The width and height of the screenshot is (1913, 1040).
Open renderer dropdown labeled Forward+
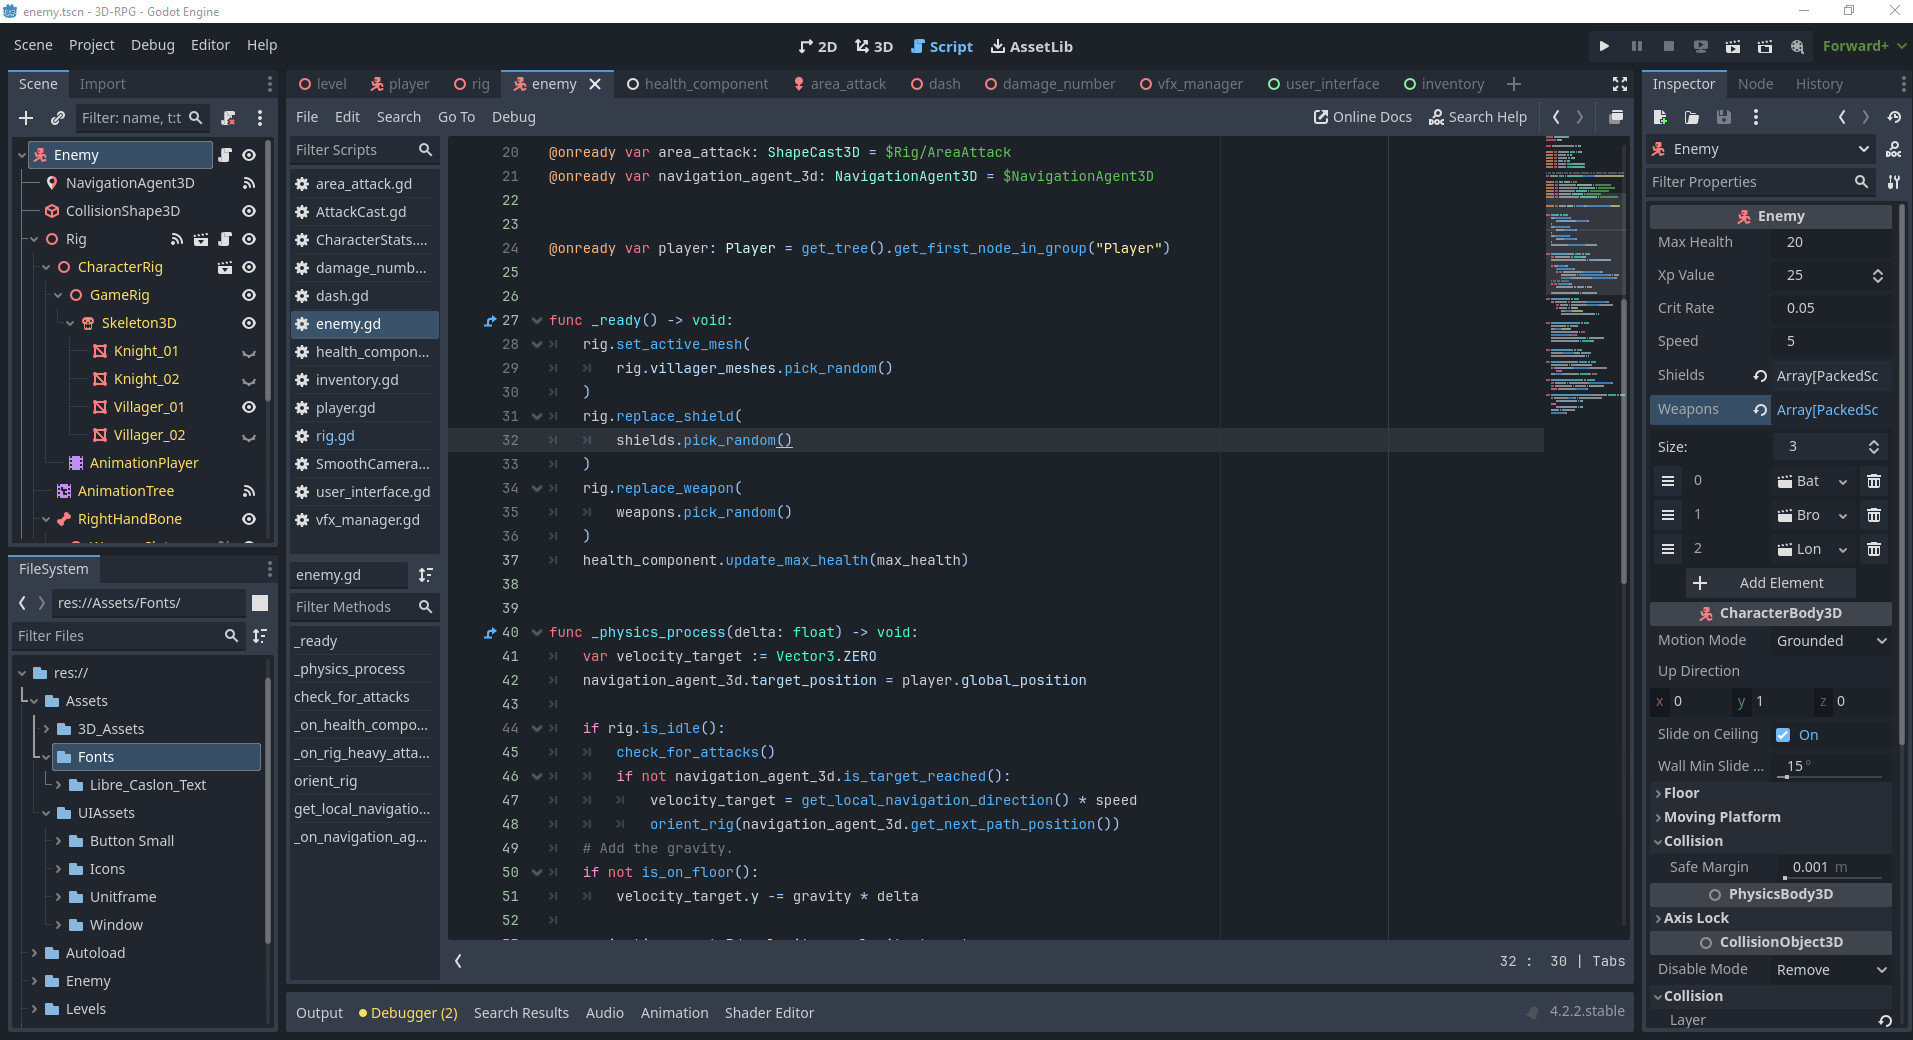(x=1864, y=46)
